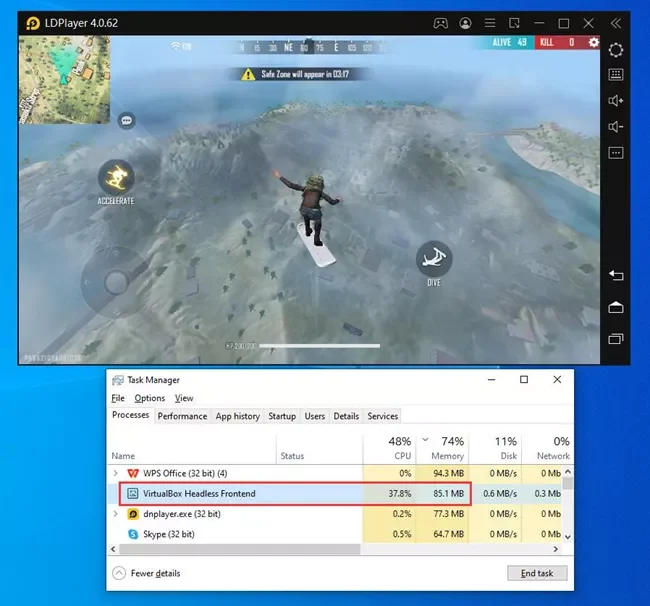Viewport: 650px width, 606px height.
Task: Click the dnplayer.exe process icon
Action: tap(133, 514)
